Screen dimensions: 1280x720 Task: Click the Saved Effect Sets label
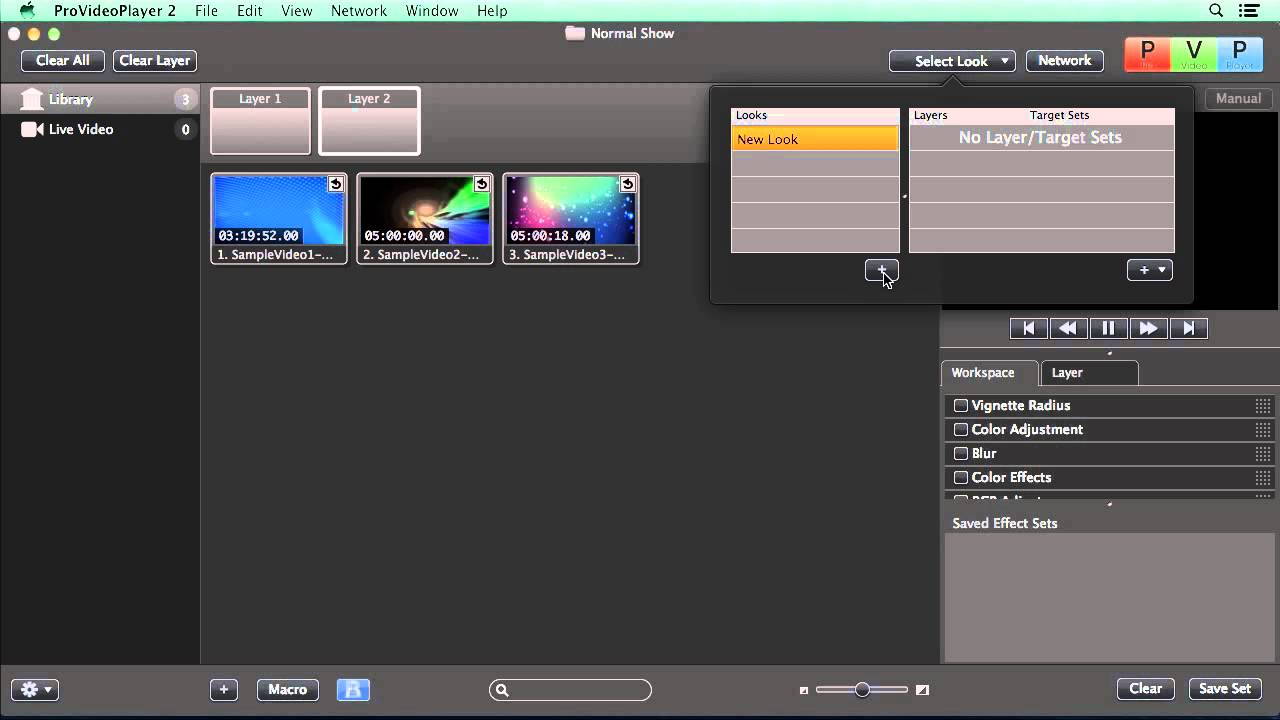point(1004,523)
